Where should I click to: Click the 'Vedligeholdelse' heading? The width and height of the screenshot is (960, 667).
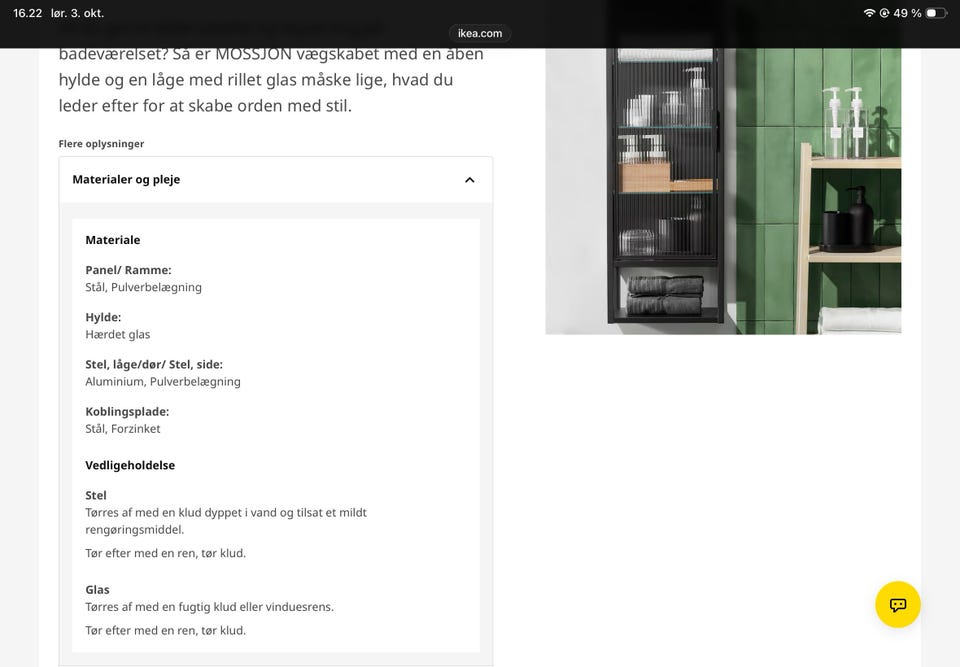click(x=130, y=465)
